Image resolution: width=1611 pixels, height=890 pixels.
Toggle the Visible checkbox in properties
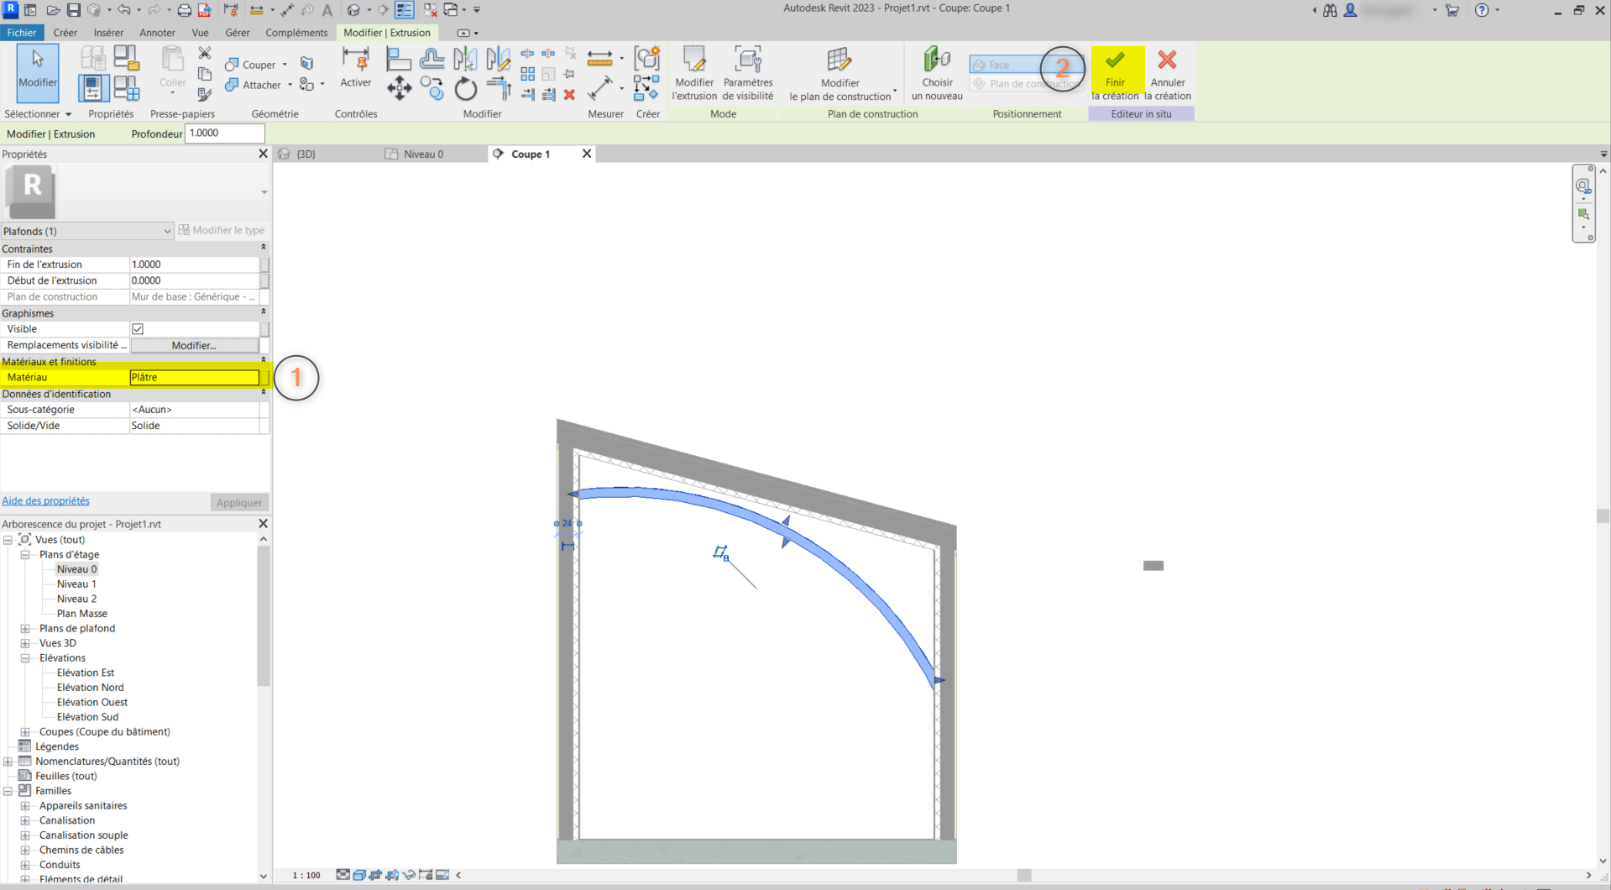[138, 329]
